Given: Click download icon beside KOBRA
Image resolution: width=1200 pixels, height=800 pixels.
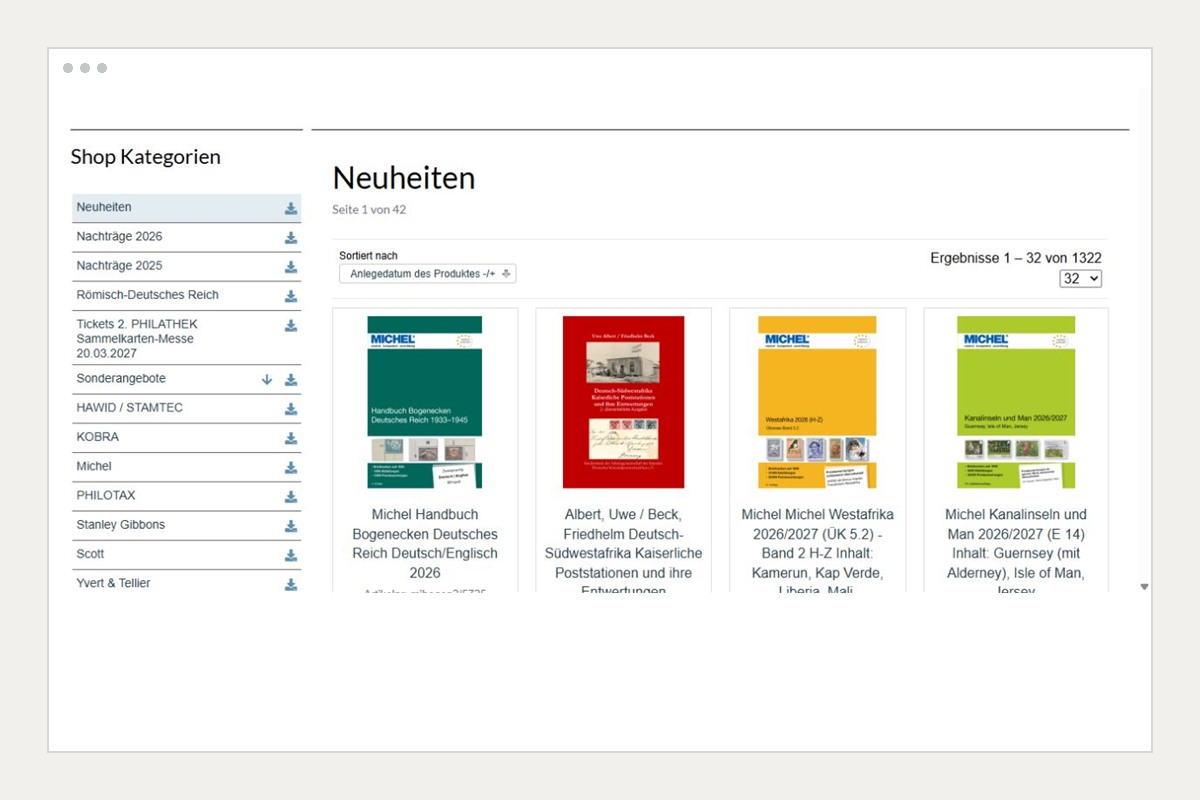Looking at the screenshot, I should [291, 438].
